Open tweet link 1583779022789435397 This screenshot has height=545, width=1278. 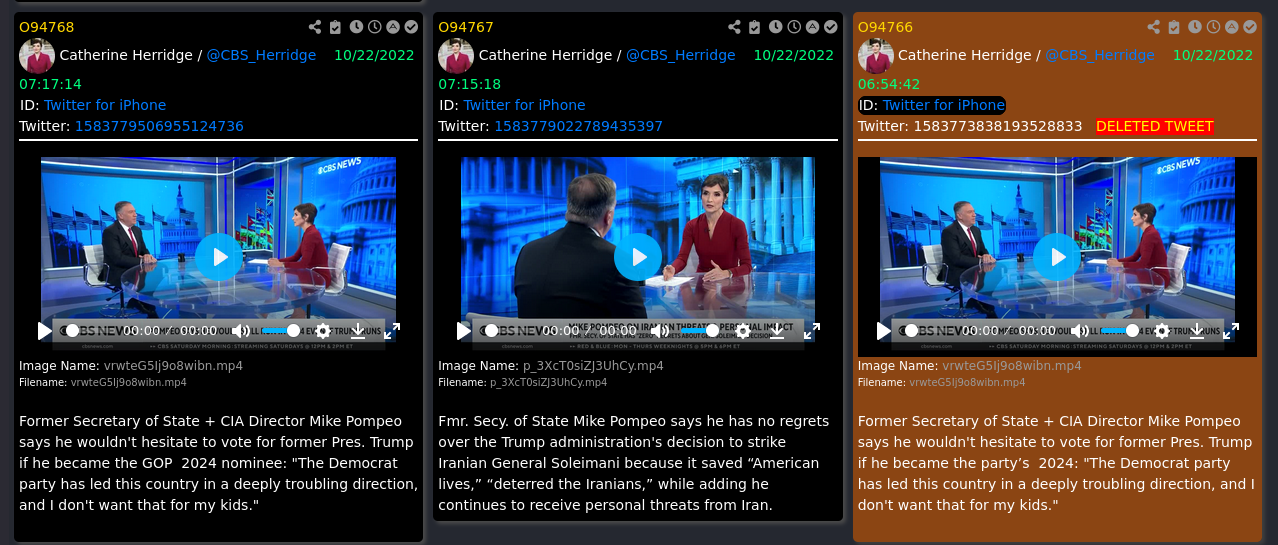pos(578,126)
